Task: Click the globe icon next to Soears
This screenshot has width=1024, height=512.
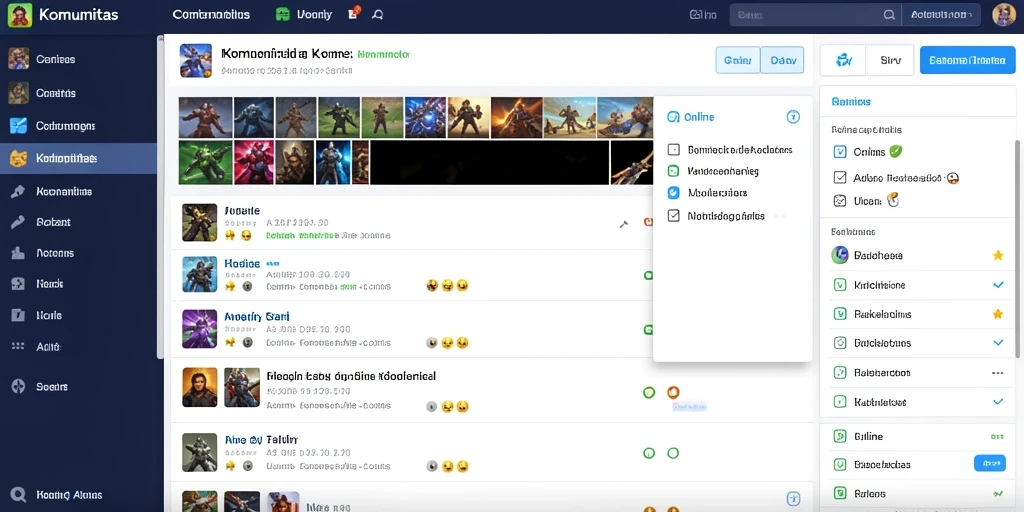Action: click(x=18, y=387)
